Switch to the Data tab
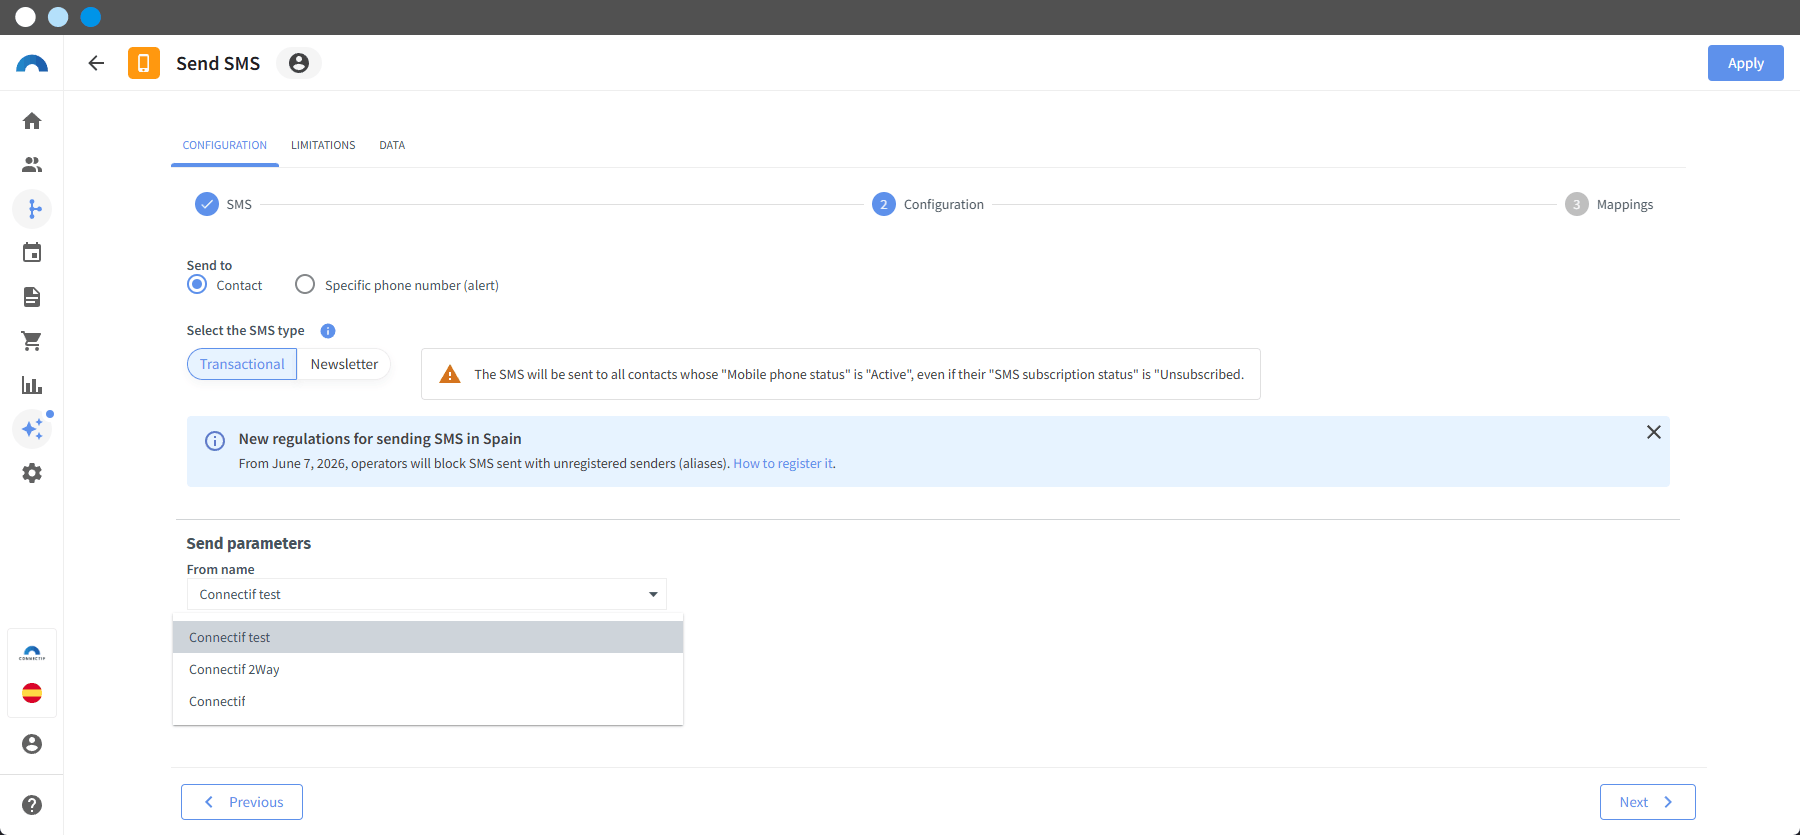 (x=392, y=145)
